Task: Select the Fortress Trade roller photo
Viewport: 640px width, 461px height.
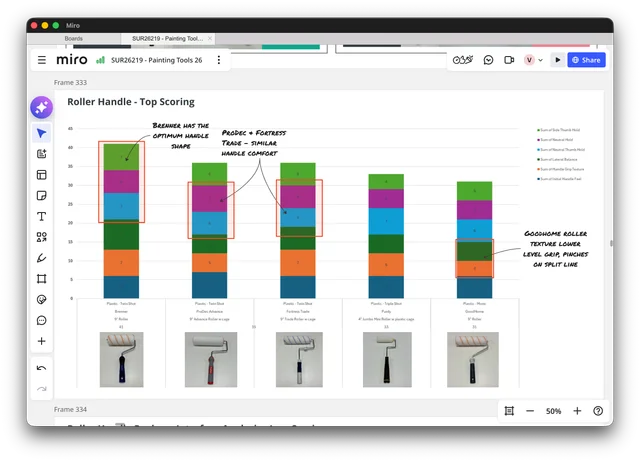Action: (299, 359)
